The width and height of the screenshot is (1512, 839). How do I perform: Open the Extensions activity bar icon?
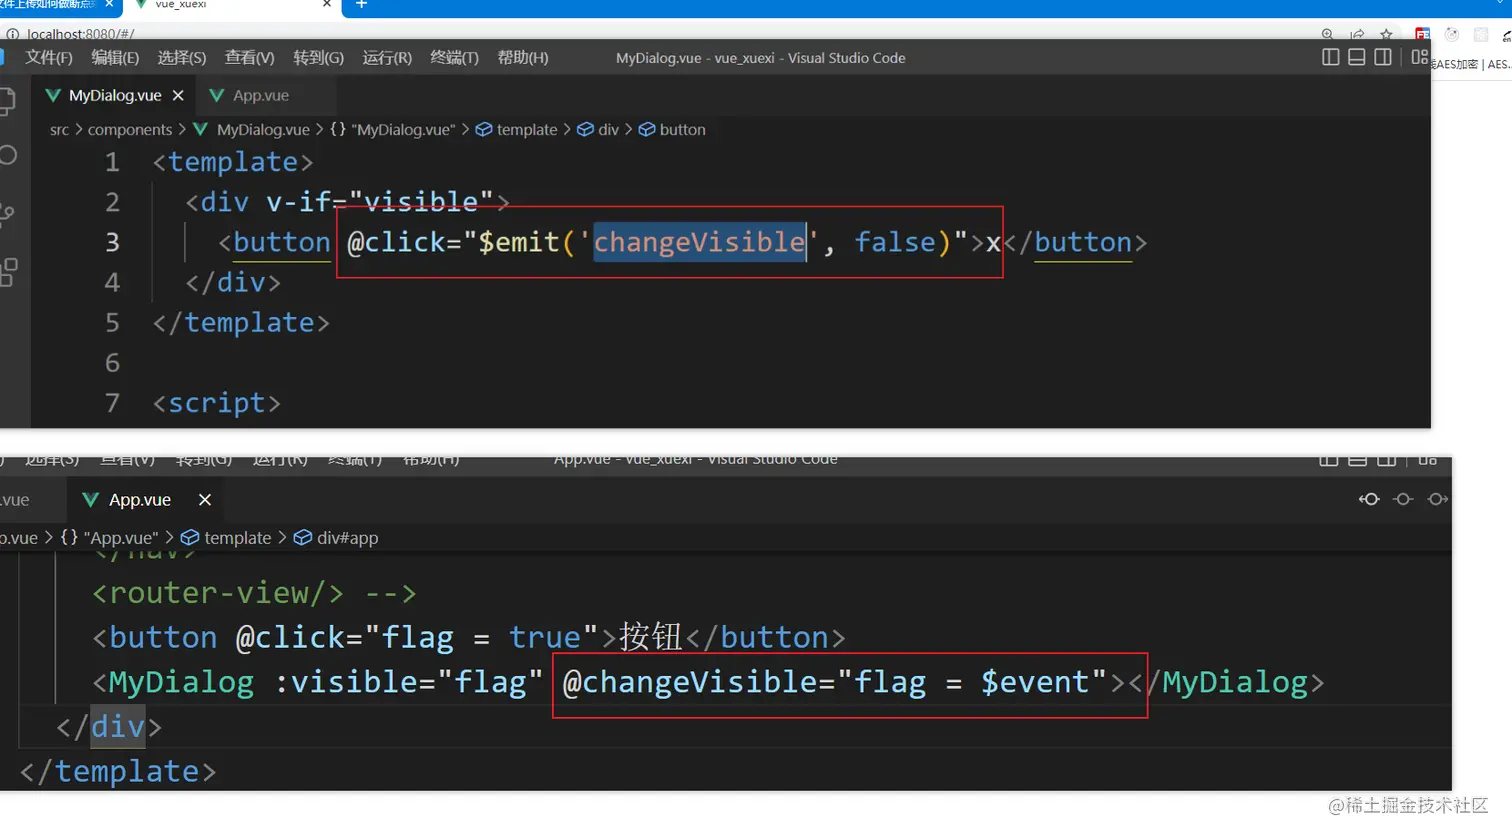click(8, 272)
